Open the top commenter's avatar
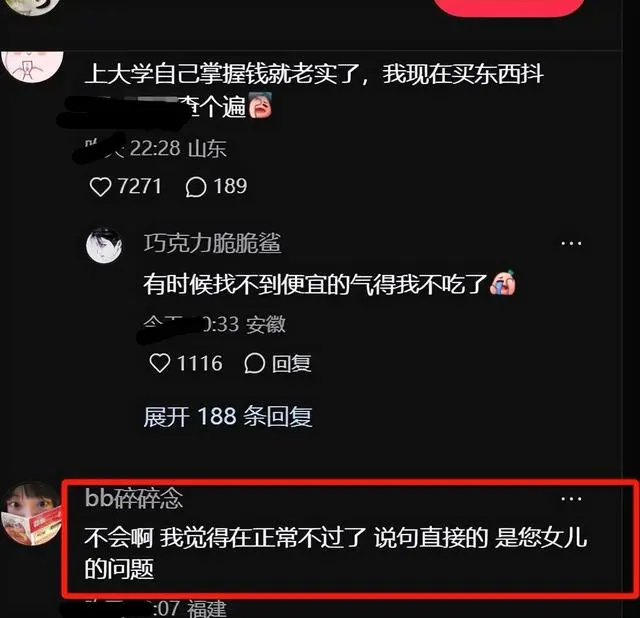Screen dimensions: 640x618 (x=32, y=67)
